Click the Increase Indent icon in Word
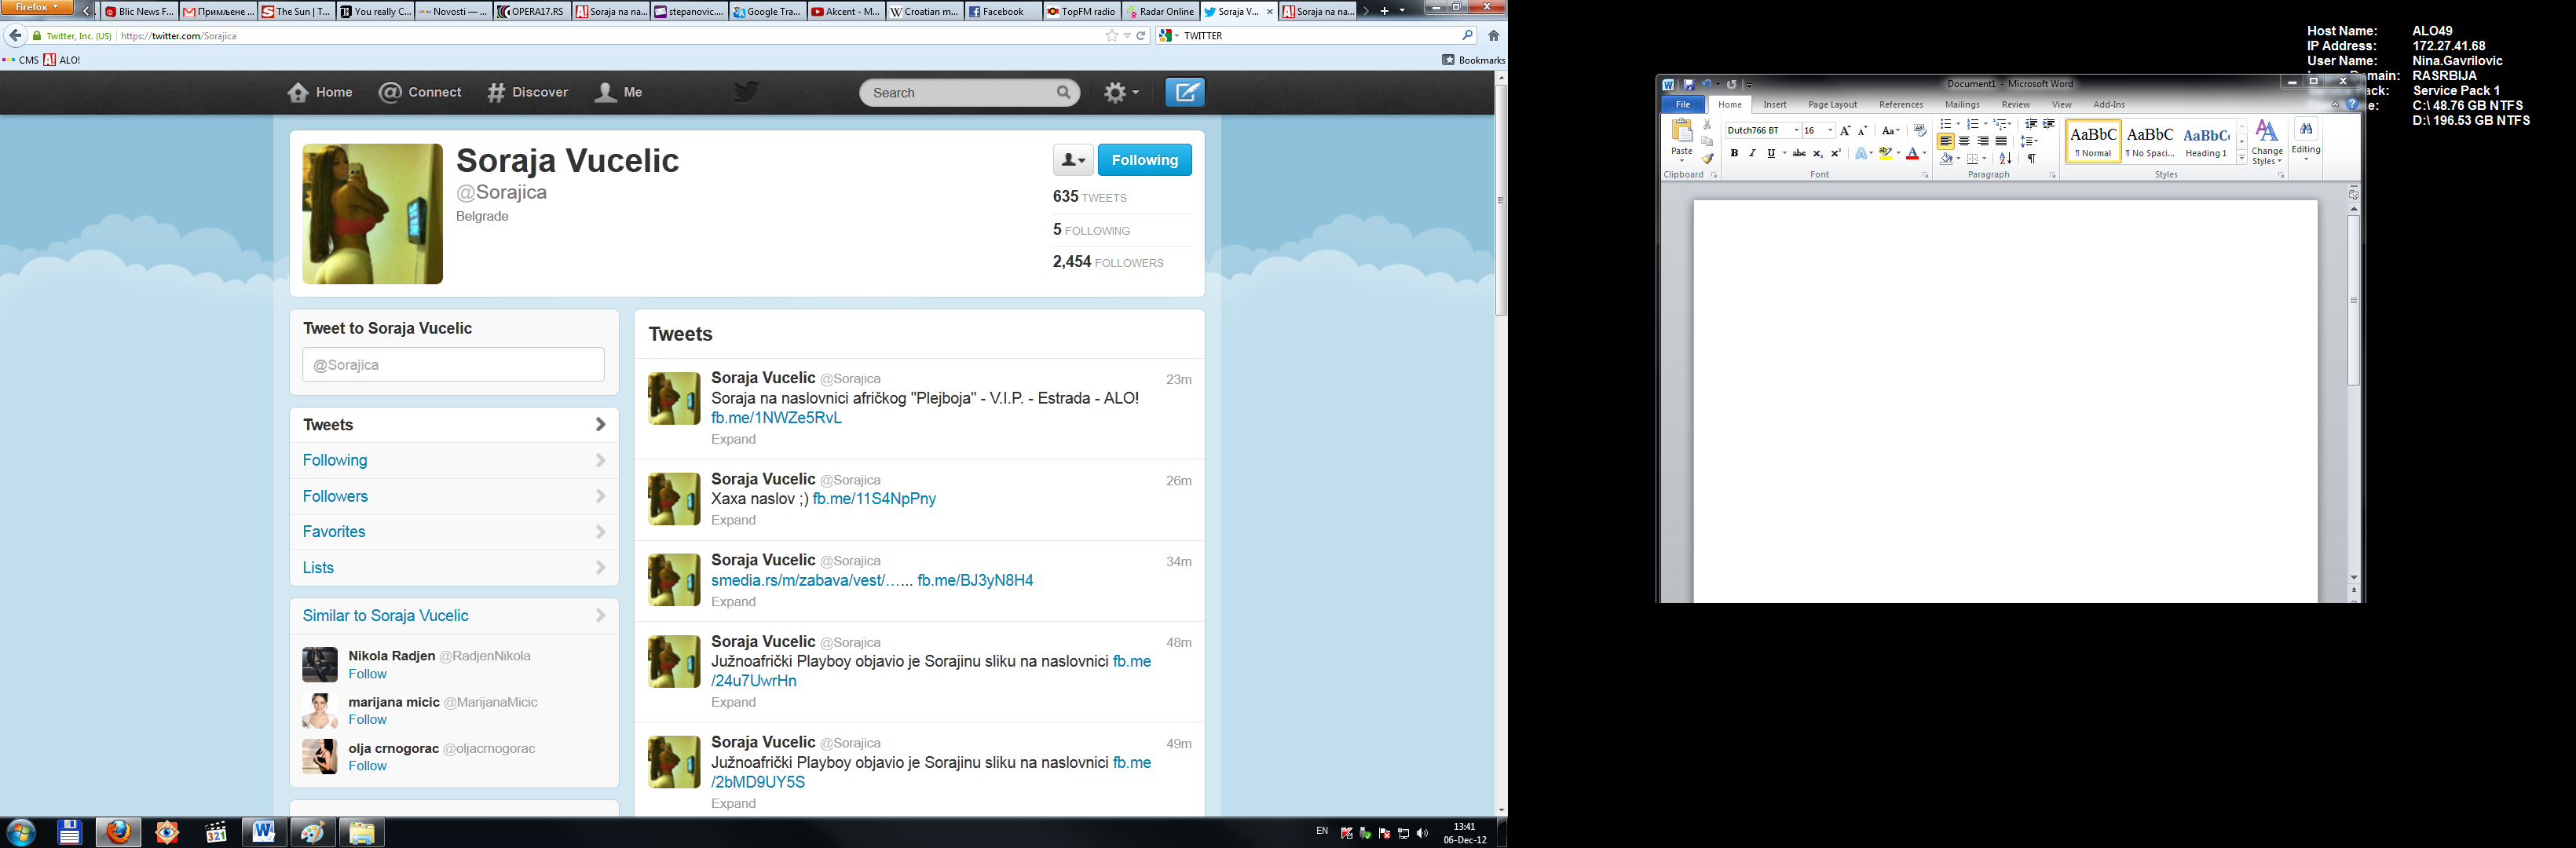The image size is (2576, 848). point(2049,124)
